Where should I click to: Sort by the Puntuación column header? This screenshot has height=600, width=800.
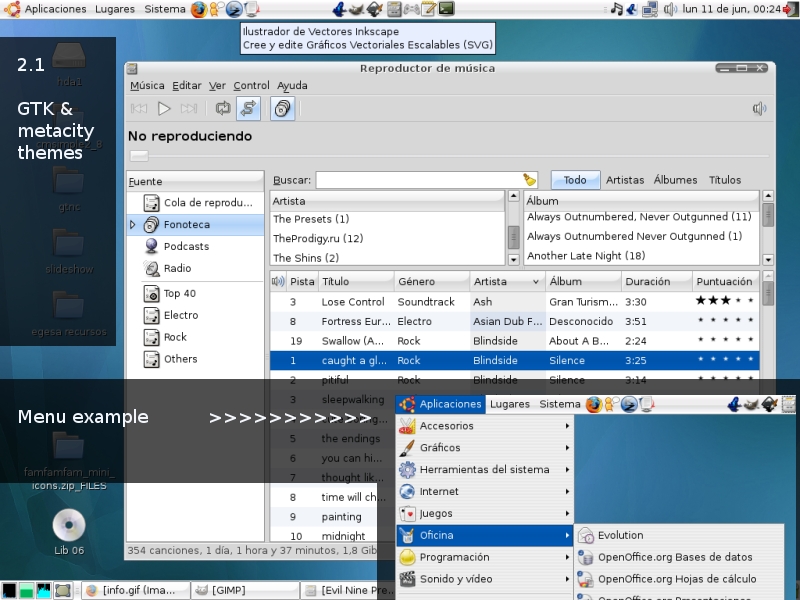pyautogui.click(x=726, y=282)
